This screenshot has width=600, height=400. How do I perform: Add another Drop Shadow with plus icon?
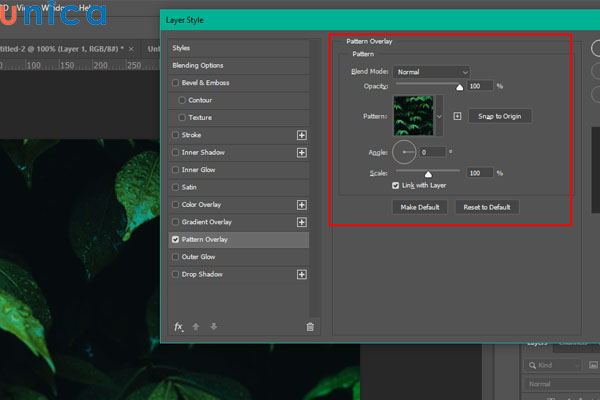301,274
